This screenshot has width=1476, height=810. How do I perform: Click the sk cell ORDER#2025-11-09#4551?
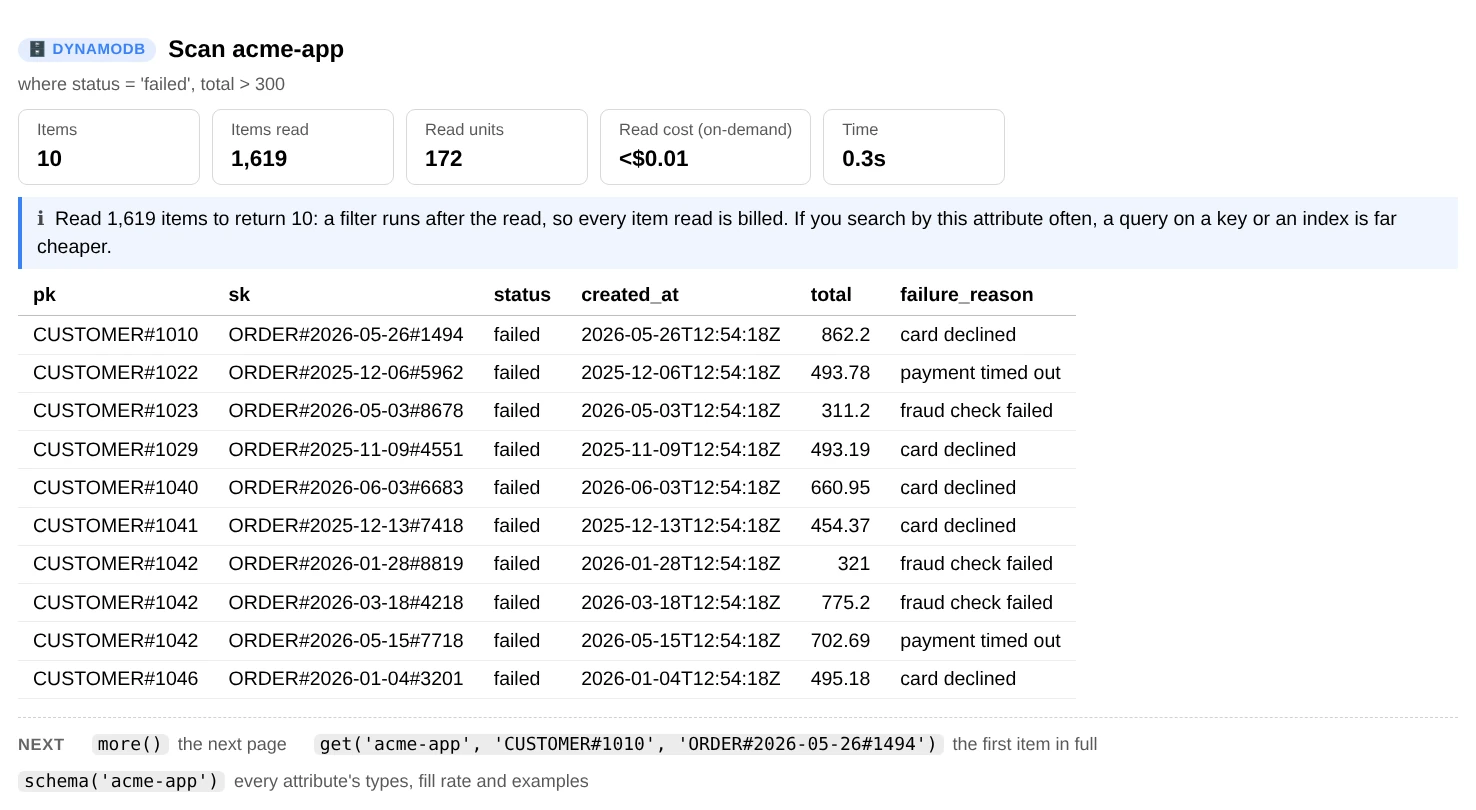(346, 450)
